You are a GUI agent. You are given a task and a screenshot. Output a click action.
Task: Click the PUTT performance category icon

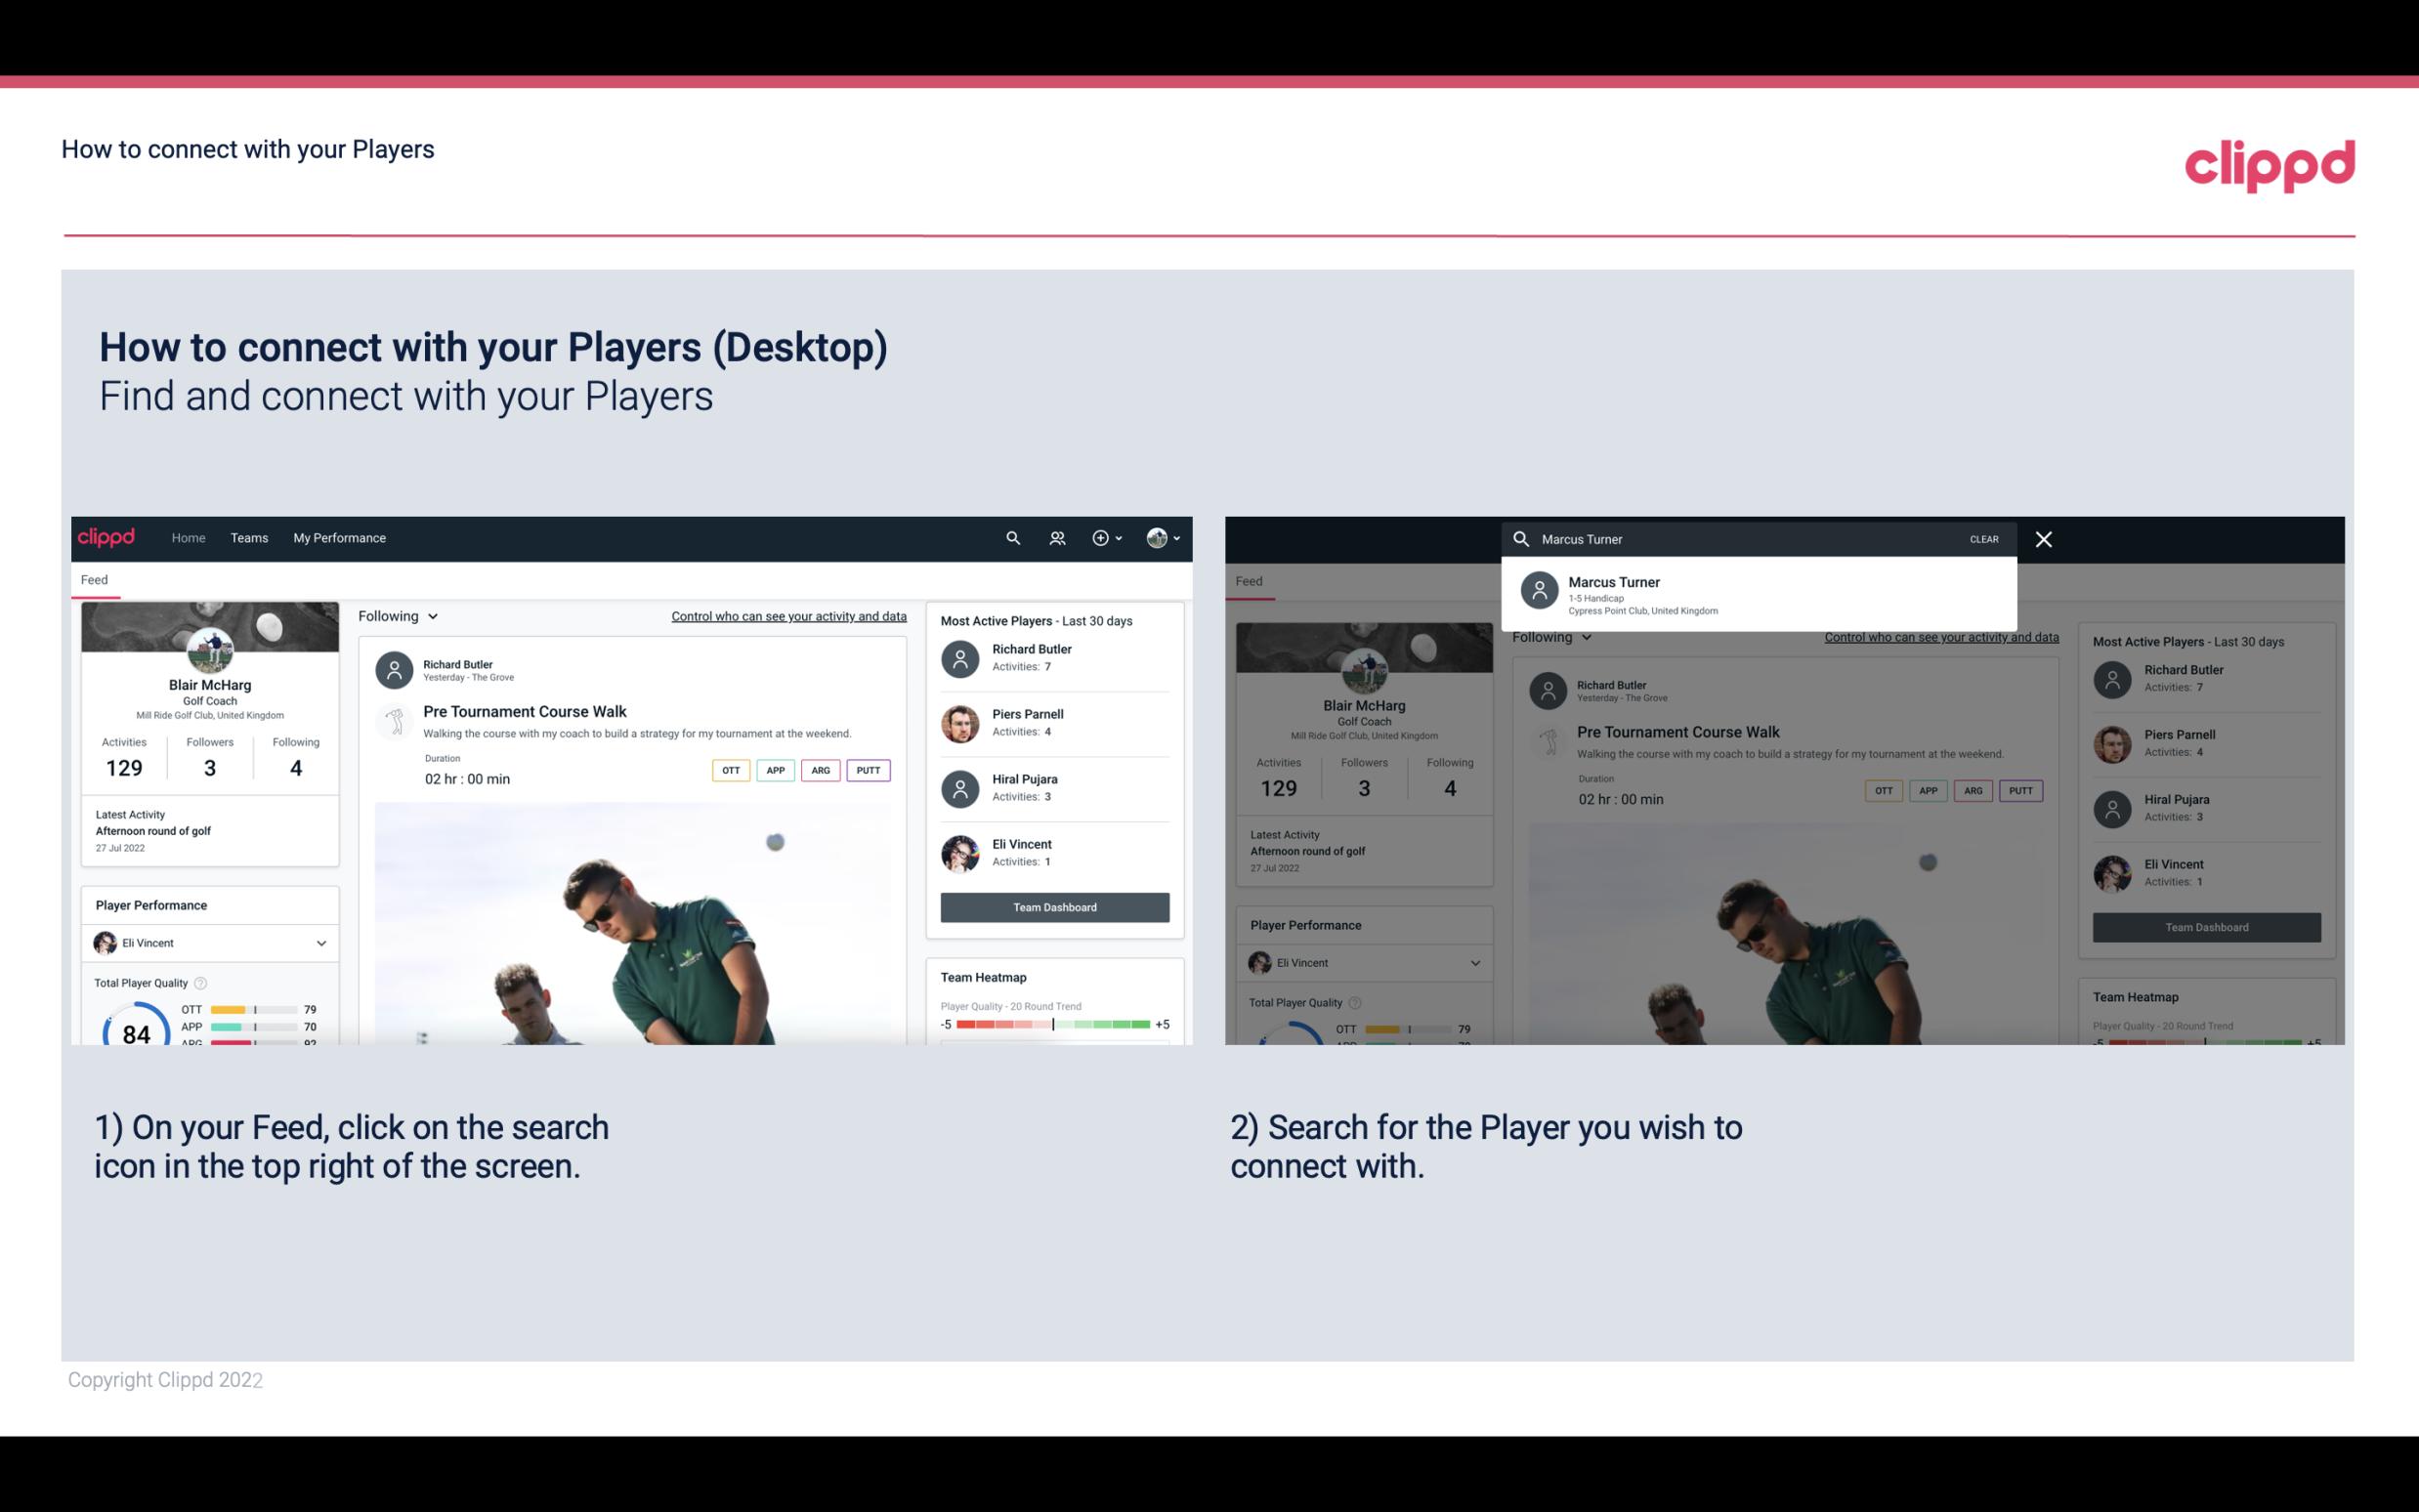click(x=870, y=768)
